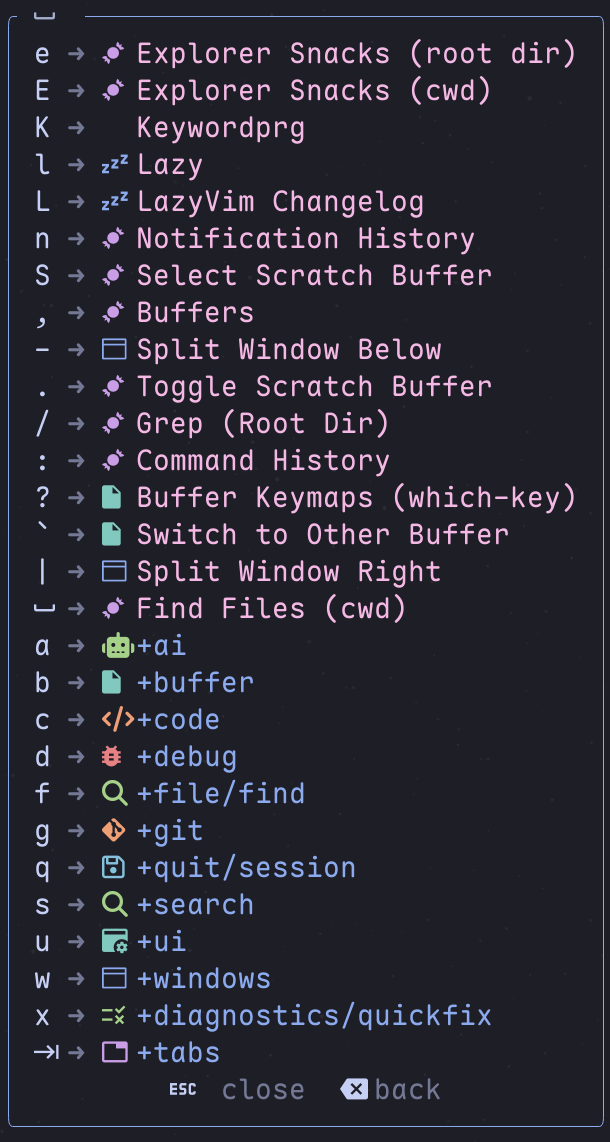Screen dimensions: 610x1142
Task: Expand the +tabs group
Action: pos(178,1053)
